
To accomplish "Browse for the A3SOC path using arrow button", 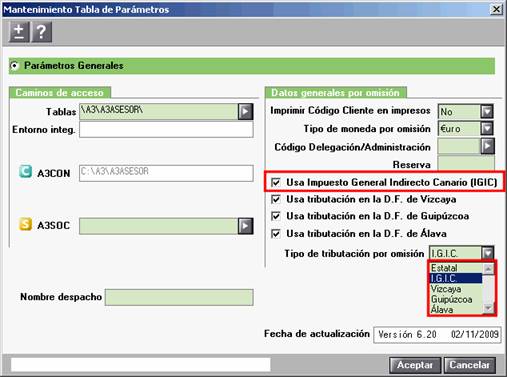I will [246, 226].
